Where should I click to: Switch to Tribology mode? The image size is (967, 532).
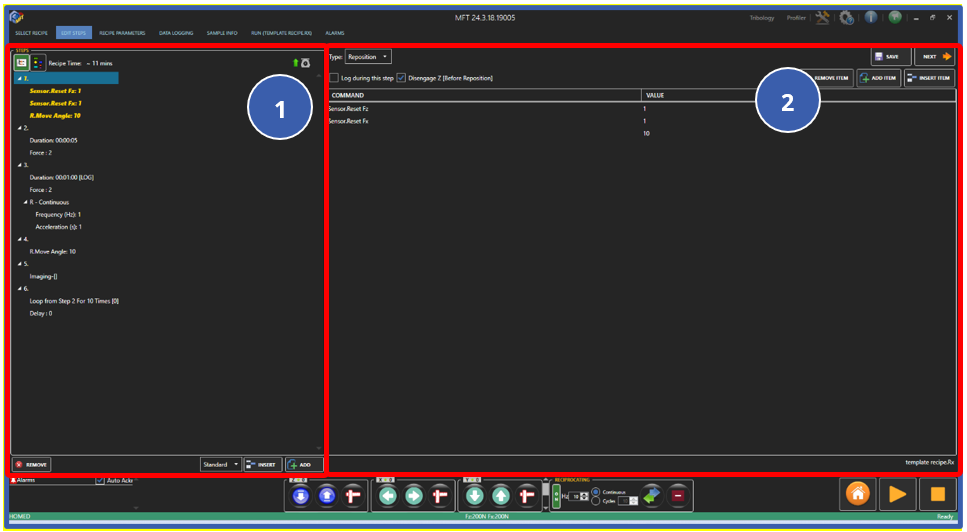click(762, 18)
